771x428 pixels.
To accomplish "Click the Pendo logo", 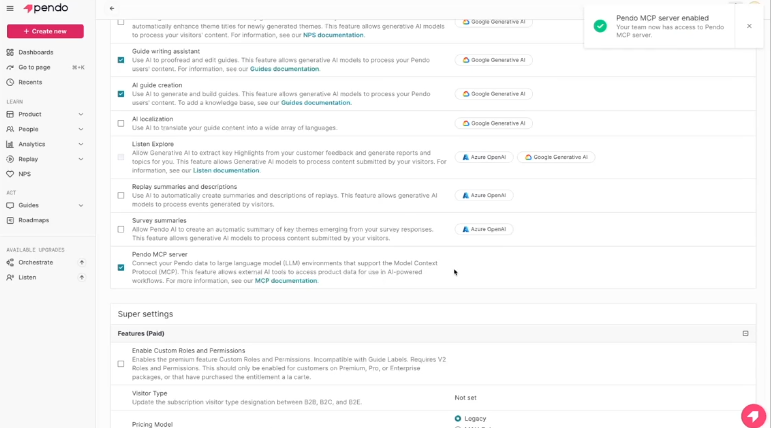I will click(46, 8).
